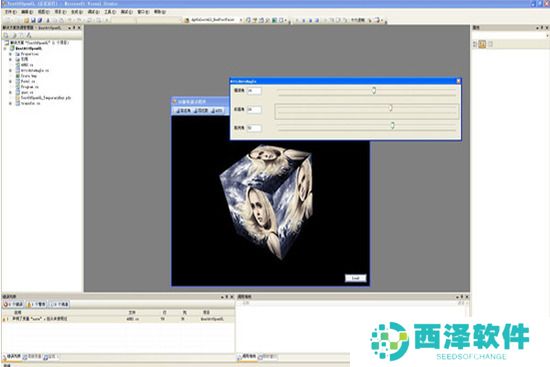Image resolution: width=550 pixels, height=367 pixels.
Task: Click the Load button in cube window
Action: [355, 278]
